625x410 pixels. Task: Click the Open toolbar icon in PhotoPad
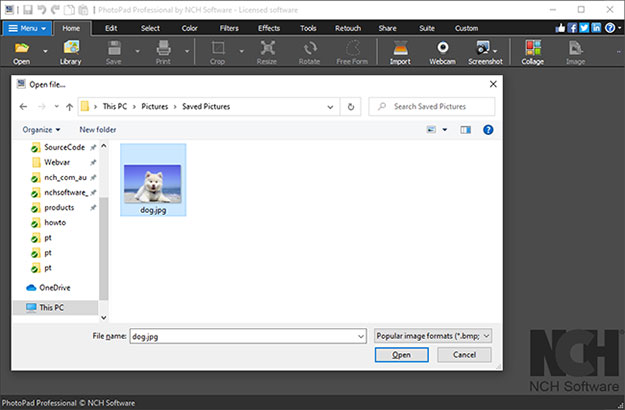point(22,52)
